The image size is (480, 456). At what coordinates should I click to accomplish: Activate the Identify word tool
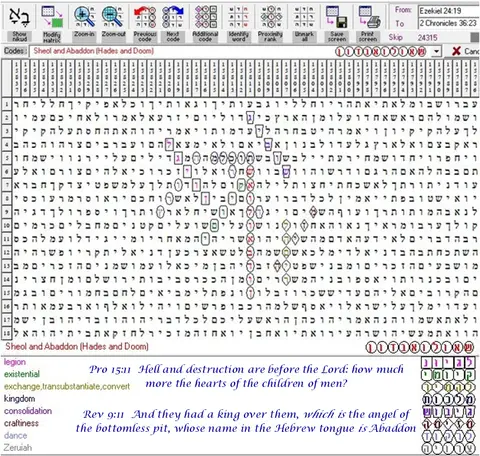pyautogui.click(x=239, y=23)
